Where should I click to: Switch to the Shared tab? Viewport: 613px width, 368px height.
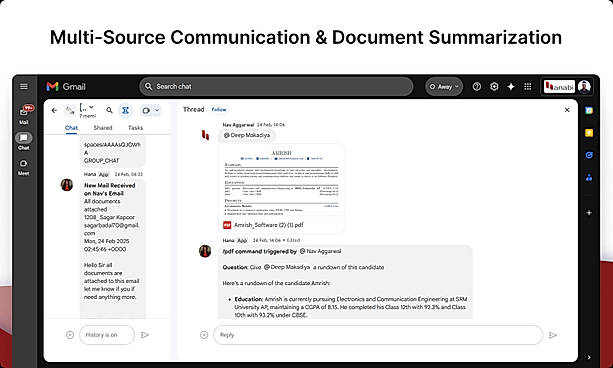103,128
